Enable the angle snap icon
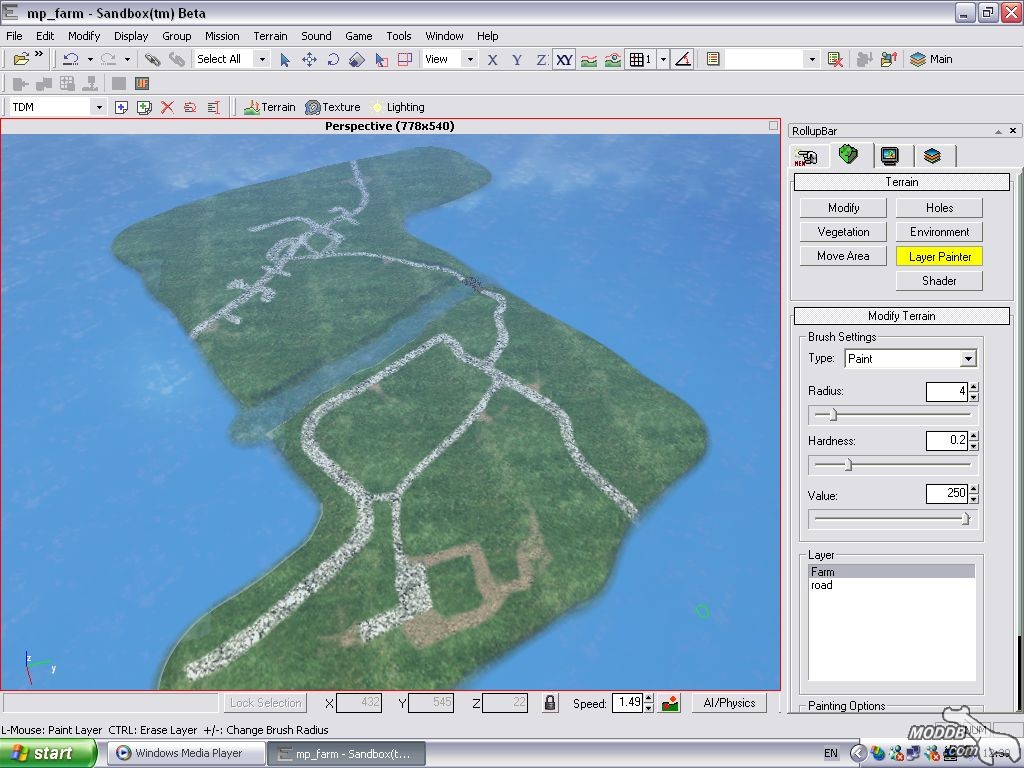Screen dimensions: 1024x768 coord(683,59)
